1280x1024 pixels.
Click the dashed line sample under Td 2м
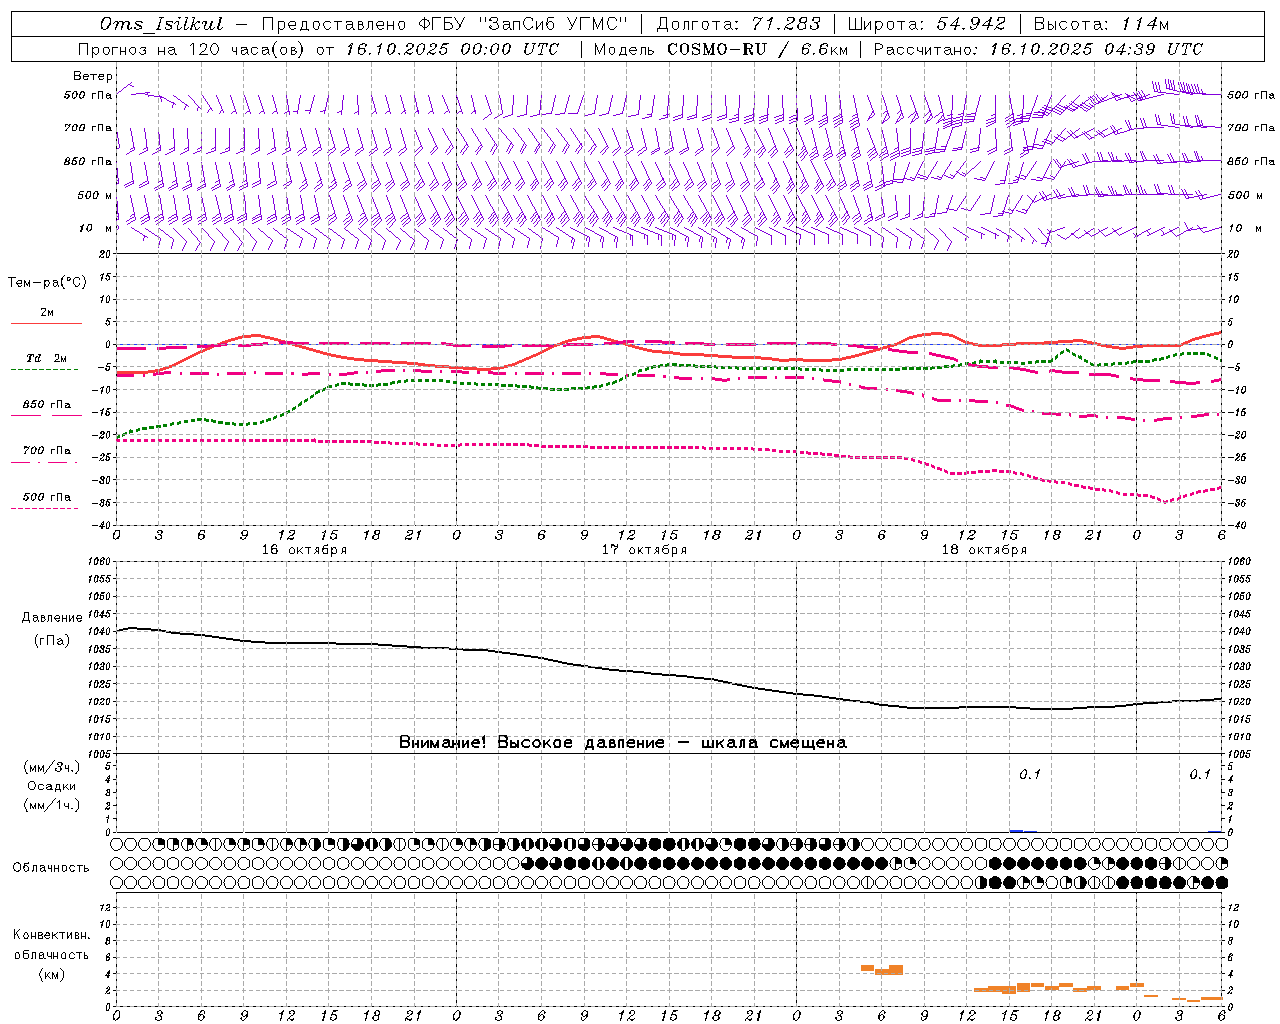[x=44, y=370]
